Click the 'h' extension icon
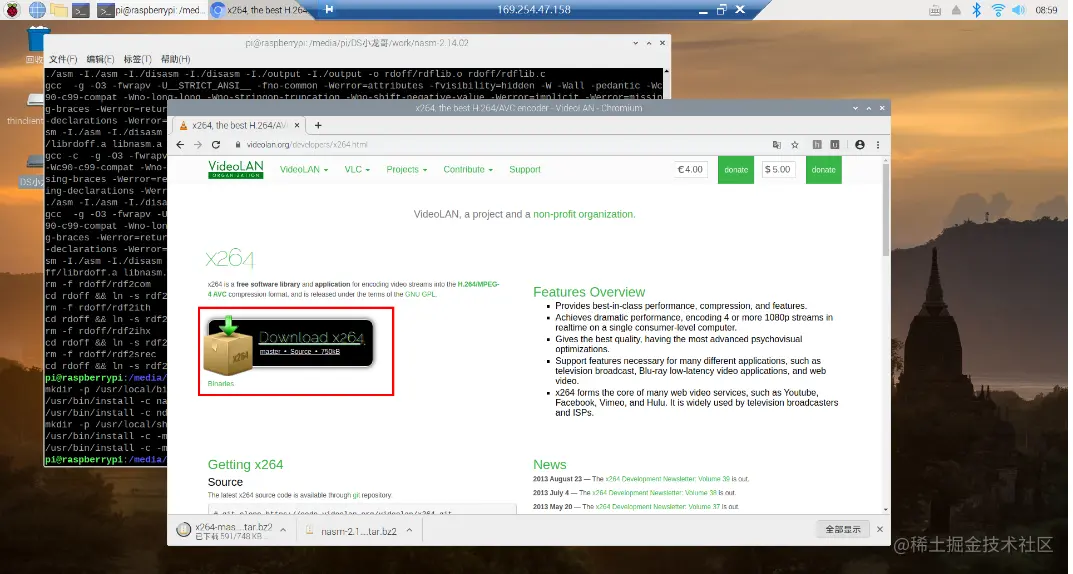Image resolution: width=1073 pixels, height=574 pixels. (x=816, y=144)
